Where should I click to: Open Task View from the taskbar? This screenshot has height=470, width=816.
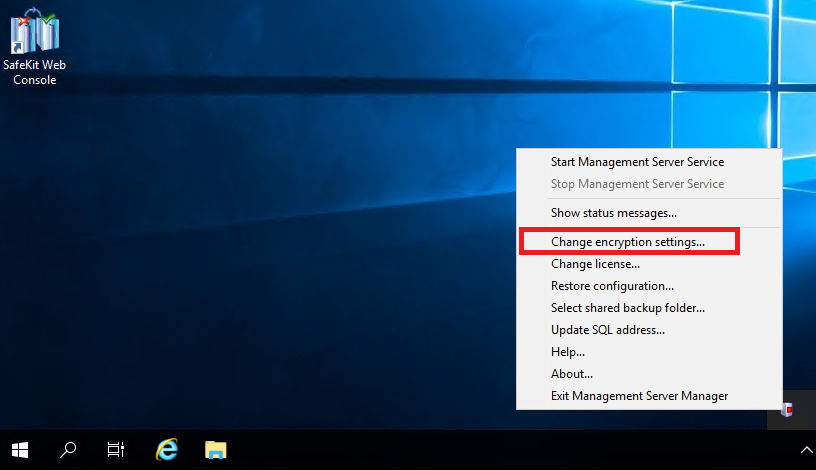pos(116,449)
